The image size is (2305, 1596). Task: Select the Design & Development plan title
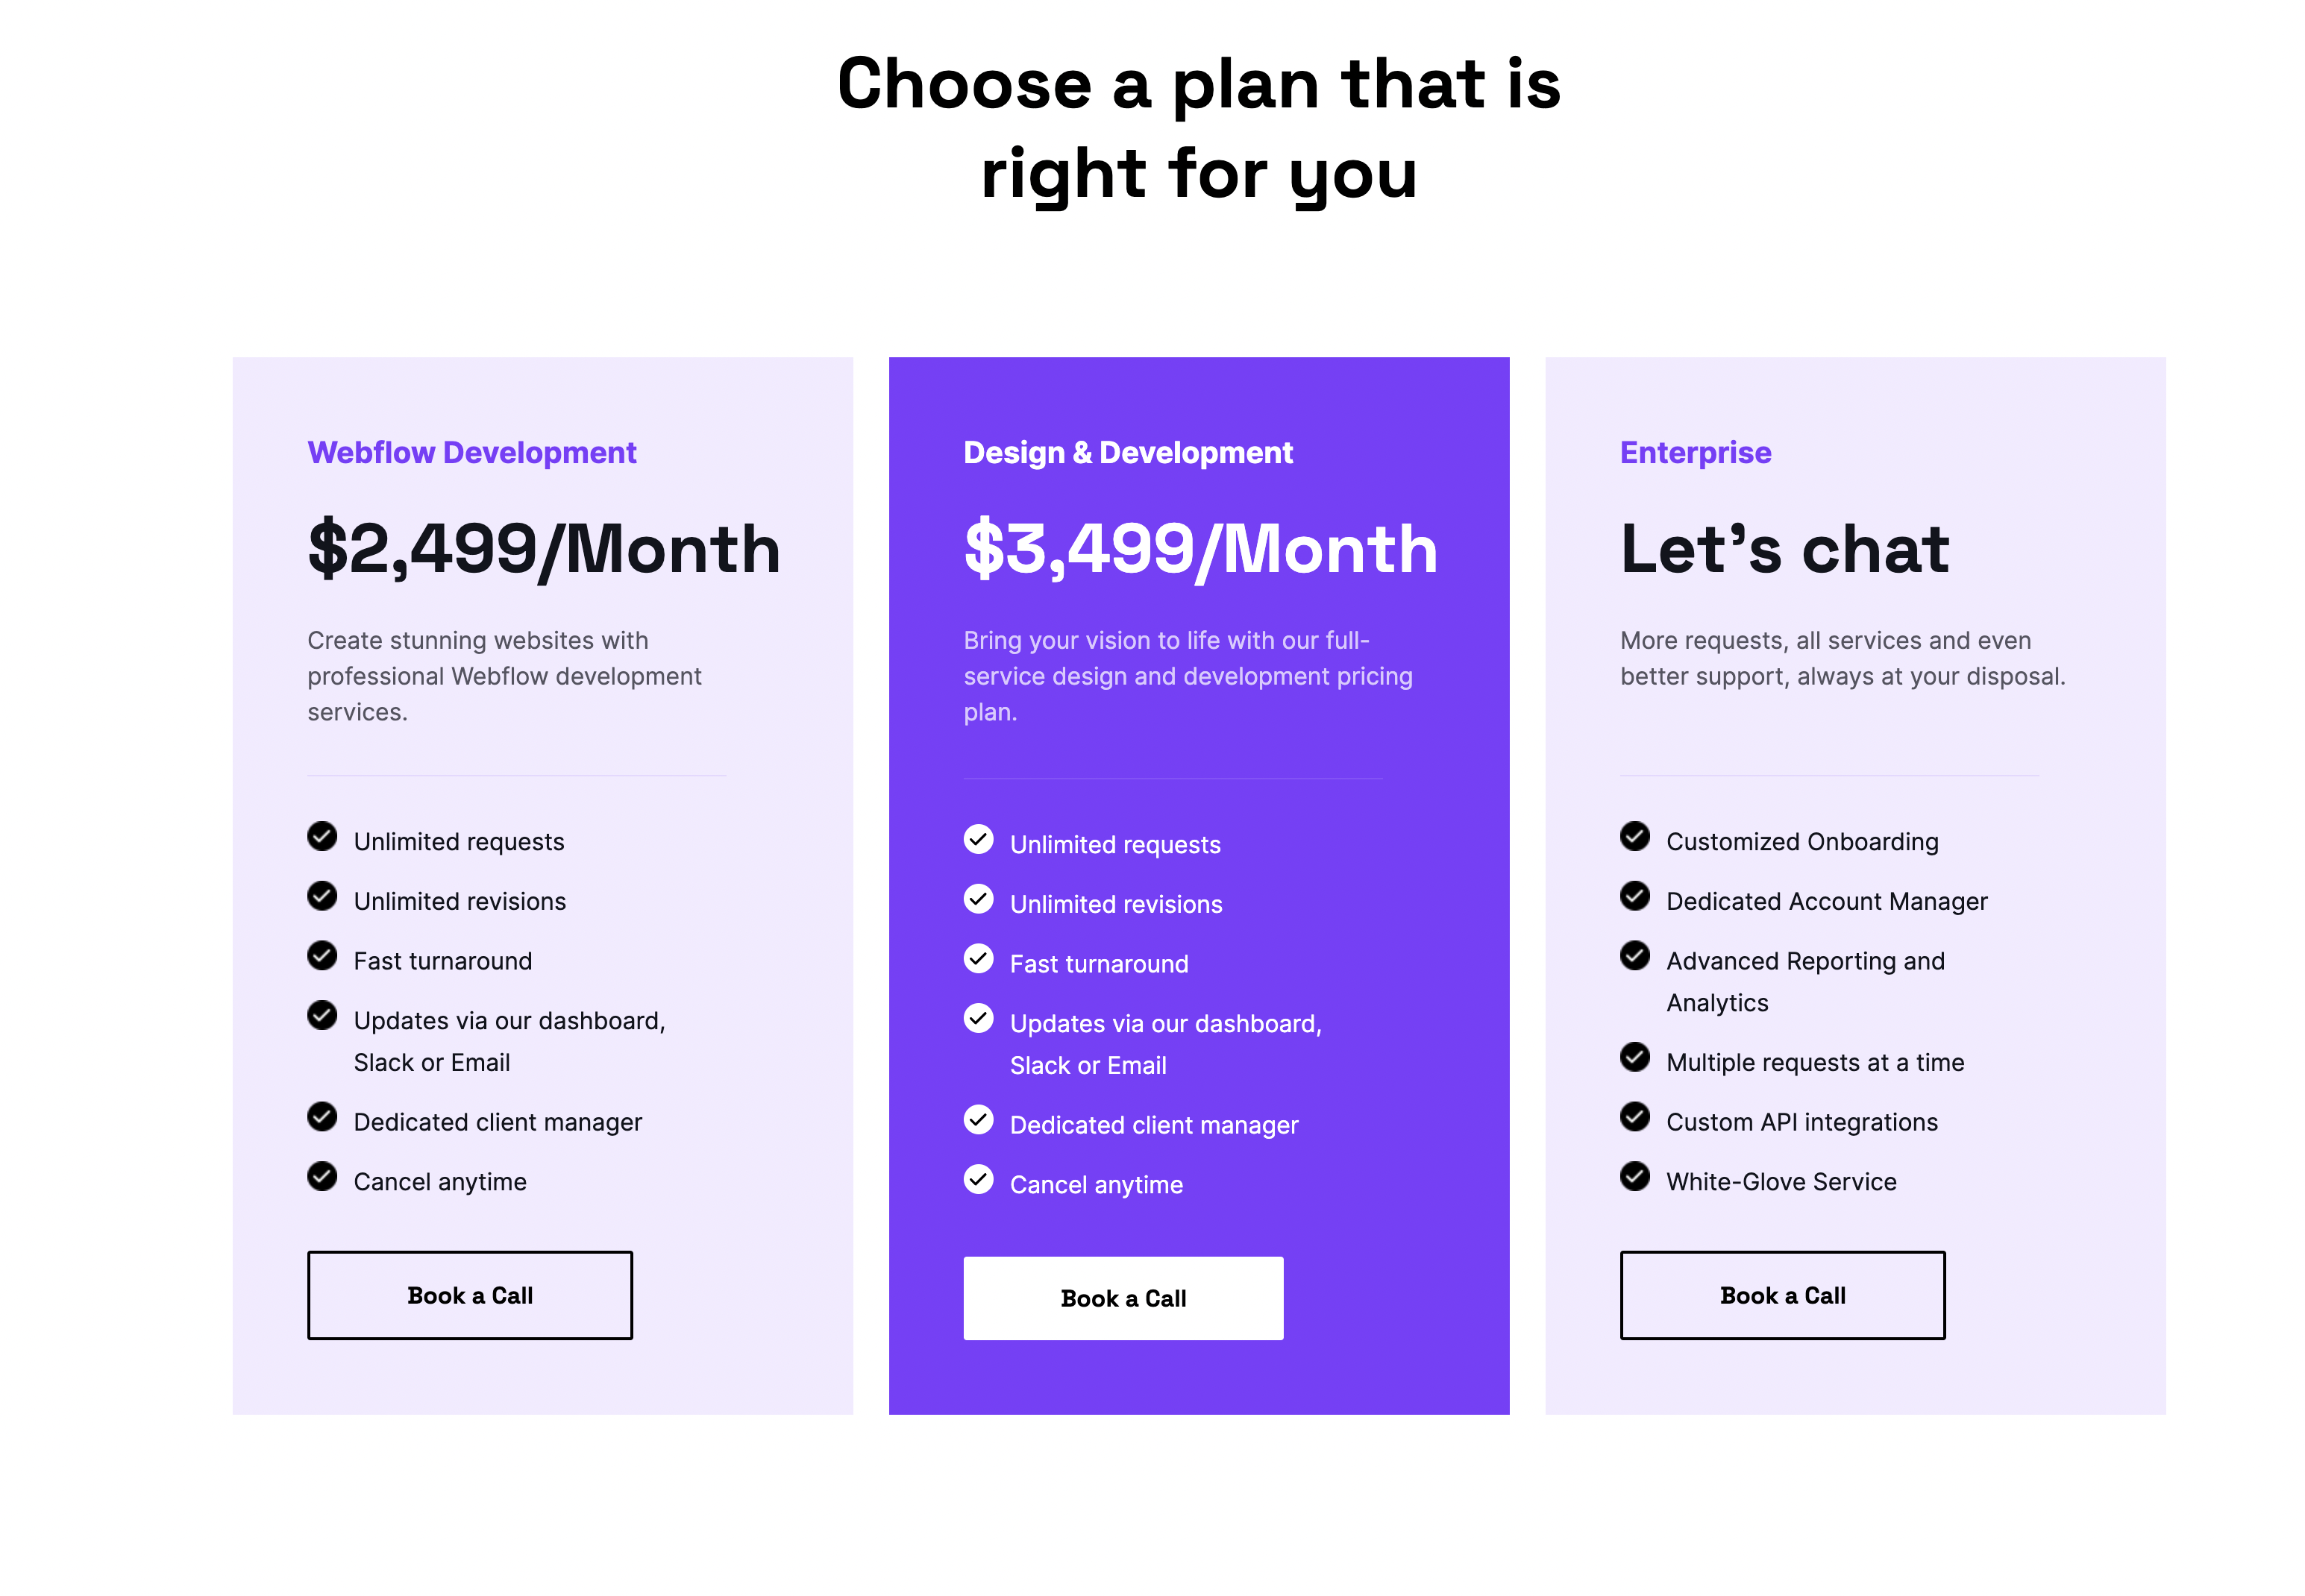pos(1128,453)
